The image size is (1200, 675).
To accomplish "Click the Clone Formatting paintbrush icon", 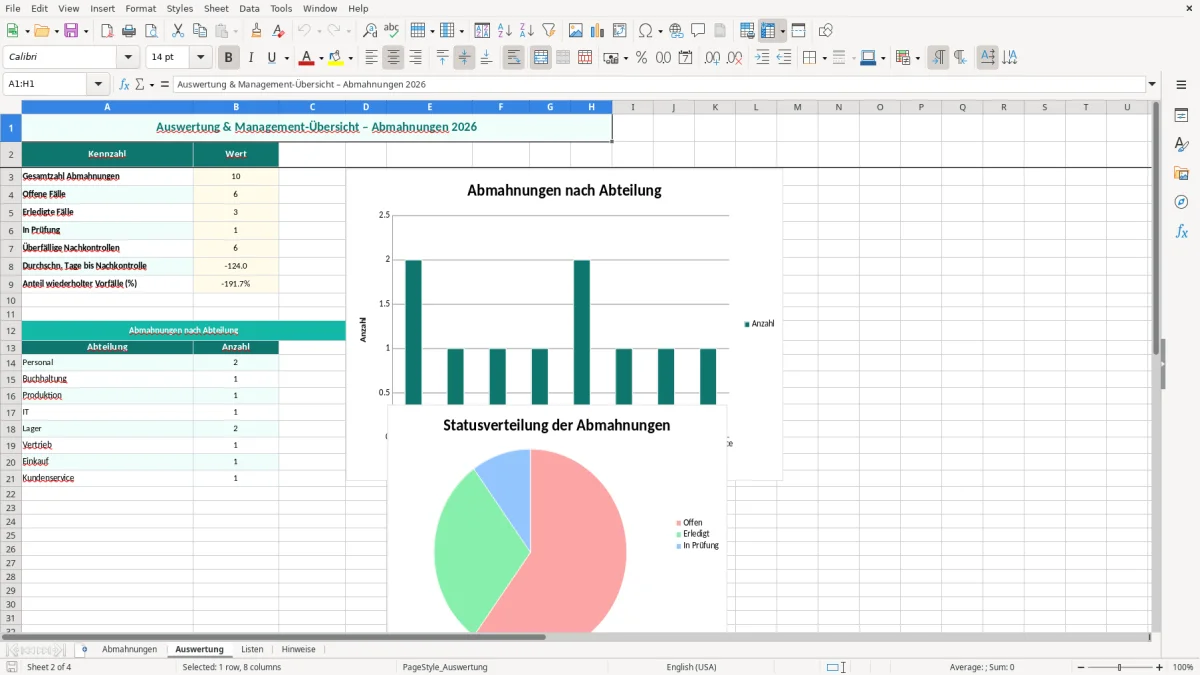I will pos(257,31).
